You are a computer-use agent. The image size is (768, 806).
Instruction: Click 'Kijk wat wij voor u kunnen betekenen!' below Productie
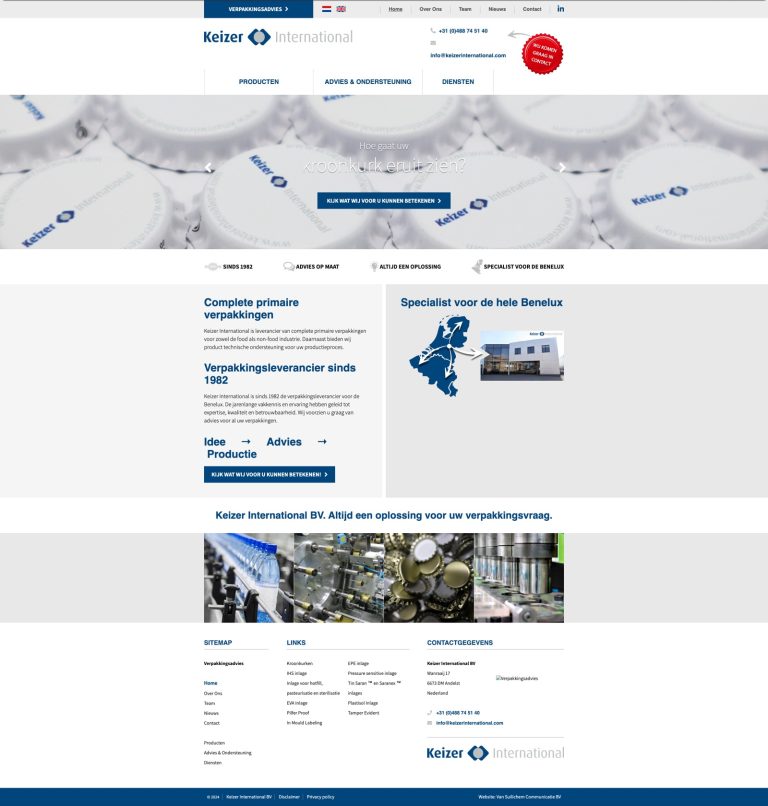tap(269, 474)
